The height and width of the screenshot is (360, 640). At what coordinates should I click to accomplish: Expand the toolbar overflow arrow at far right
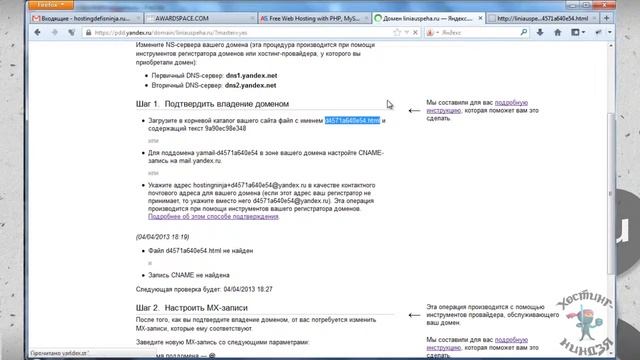pyautogui.click(x=610, y=32)
